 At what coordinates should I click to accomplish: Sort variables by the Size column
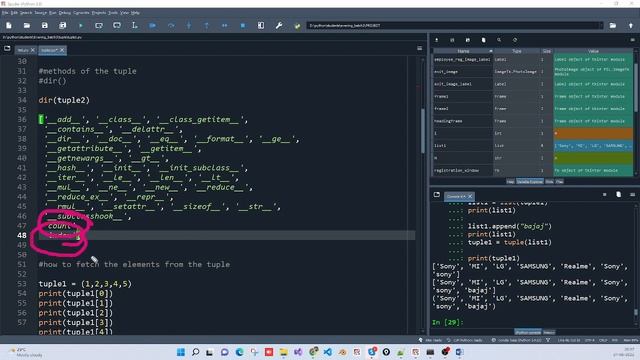point(547,51)
